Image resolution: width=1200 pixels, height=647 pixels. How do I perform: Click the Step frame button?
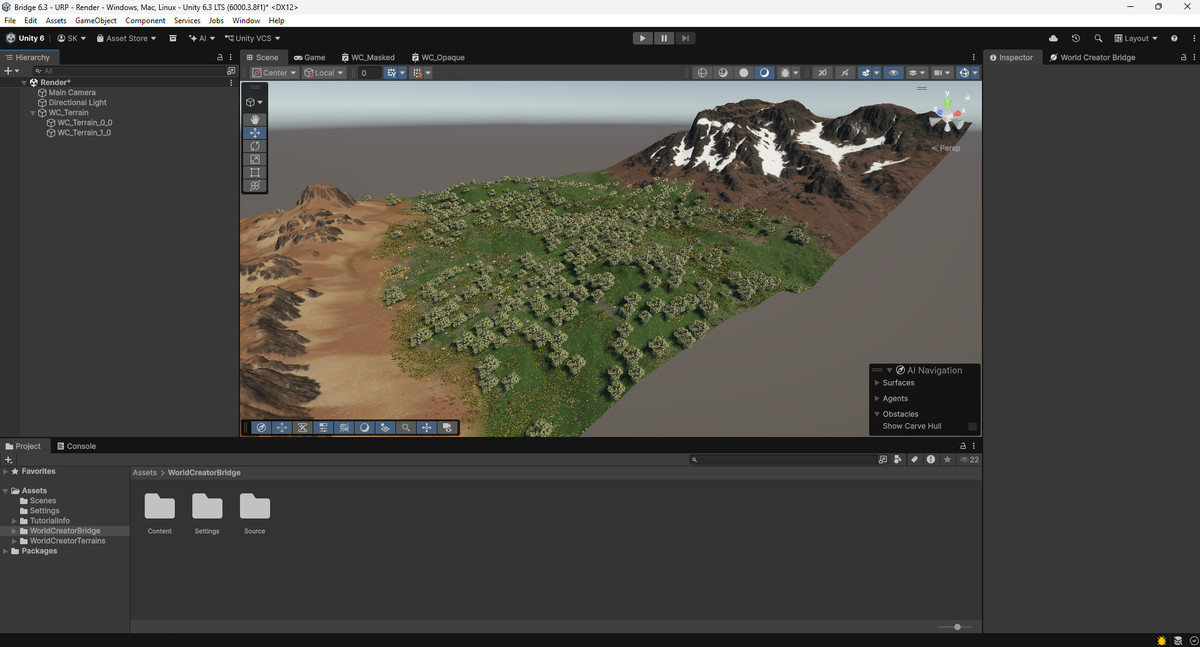[685, 38]
